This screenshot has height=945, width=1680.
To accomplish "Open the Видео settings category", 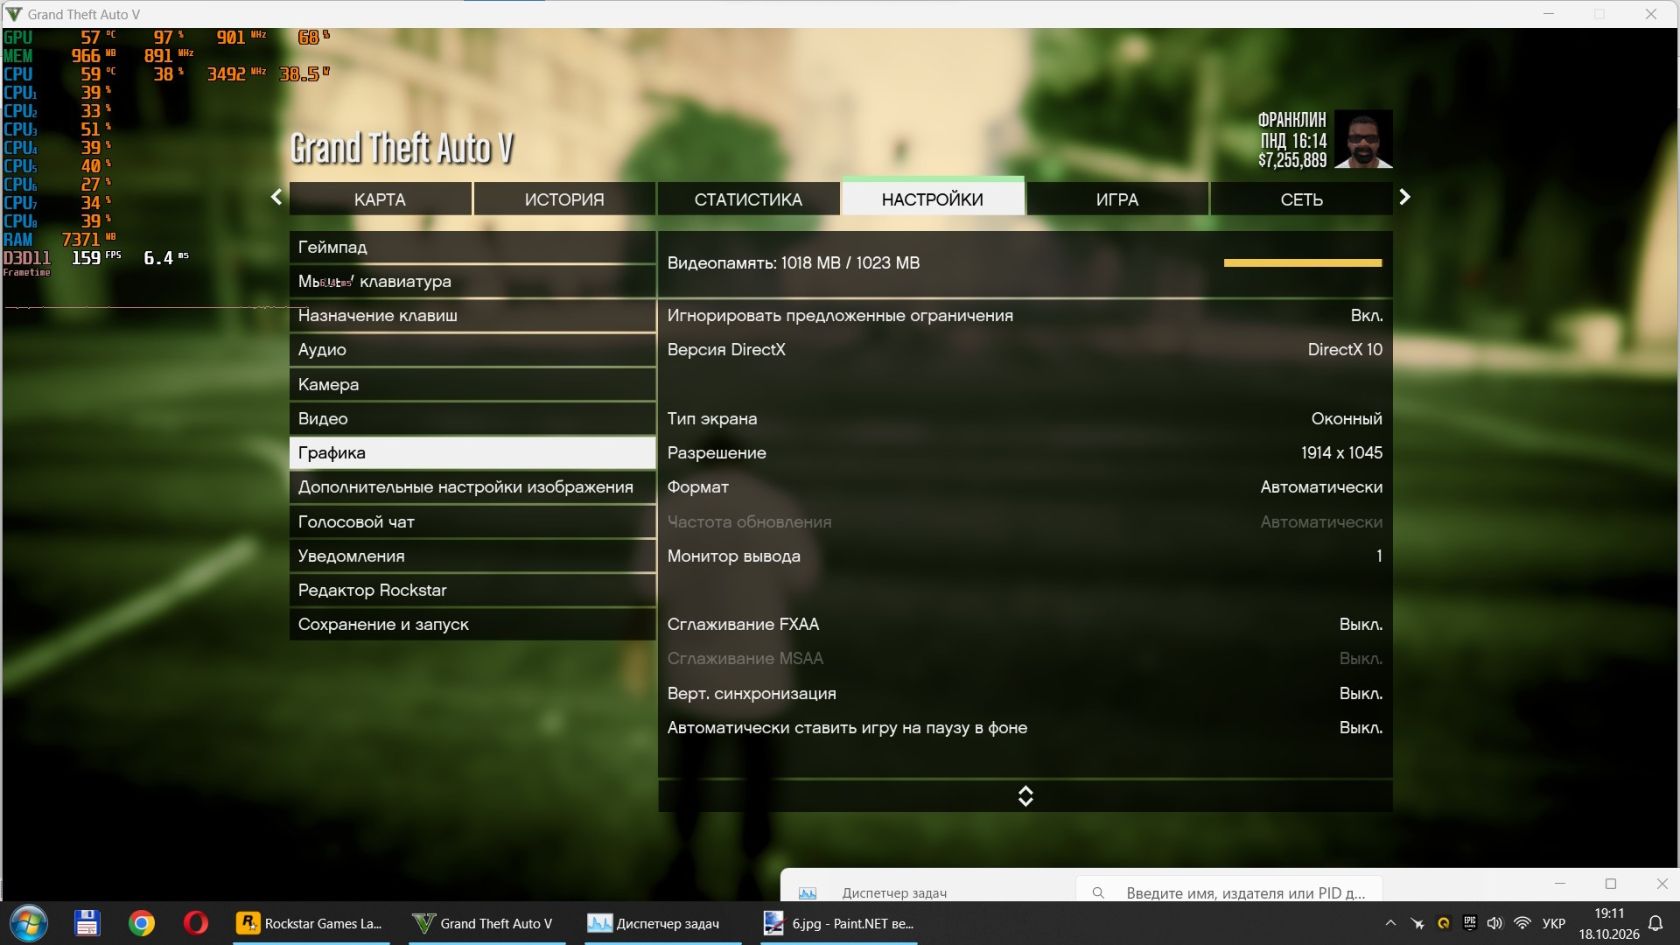I will [472, 418].
